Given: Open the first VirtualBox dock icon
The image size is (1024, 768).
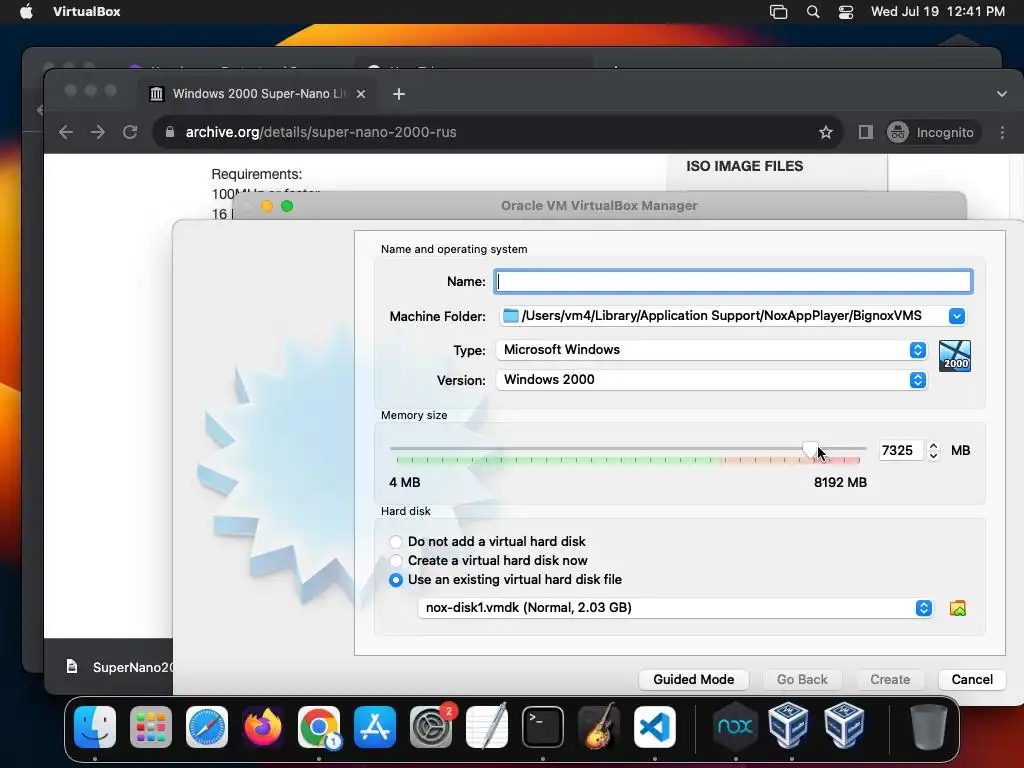Looking at the screenshot, I should click(x=789, y=726).
